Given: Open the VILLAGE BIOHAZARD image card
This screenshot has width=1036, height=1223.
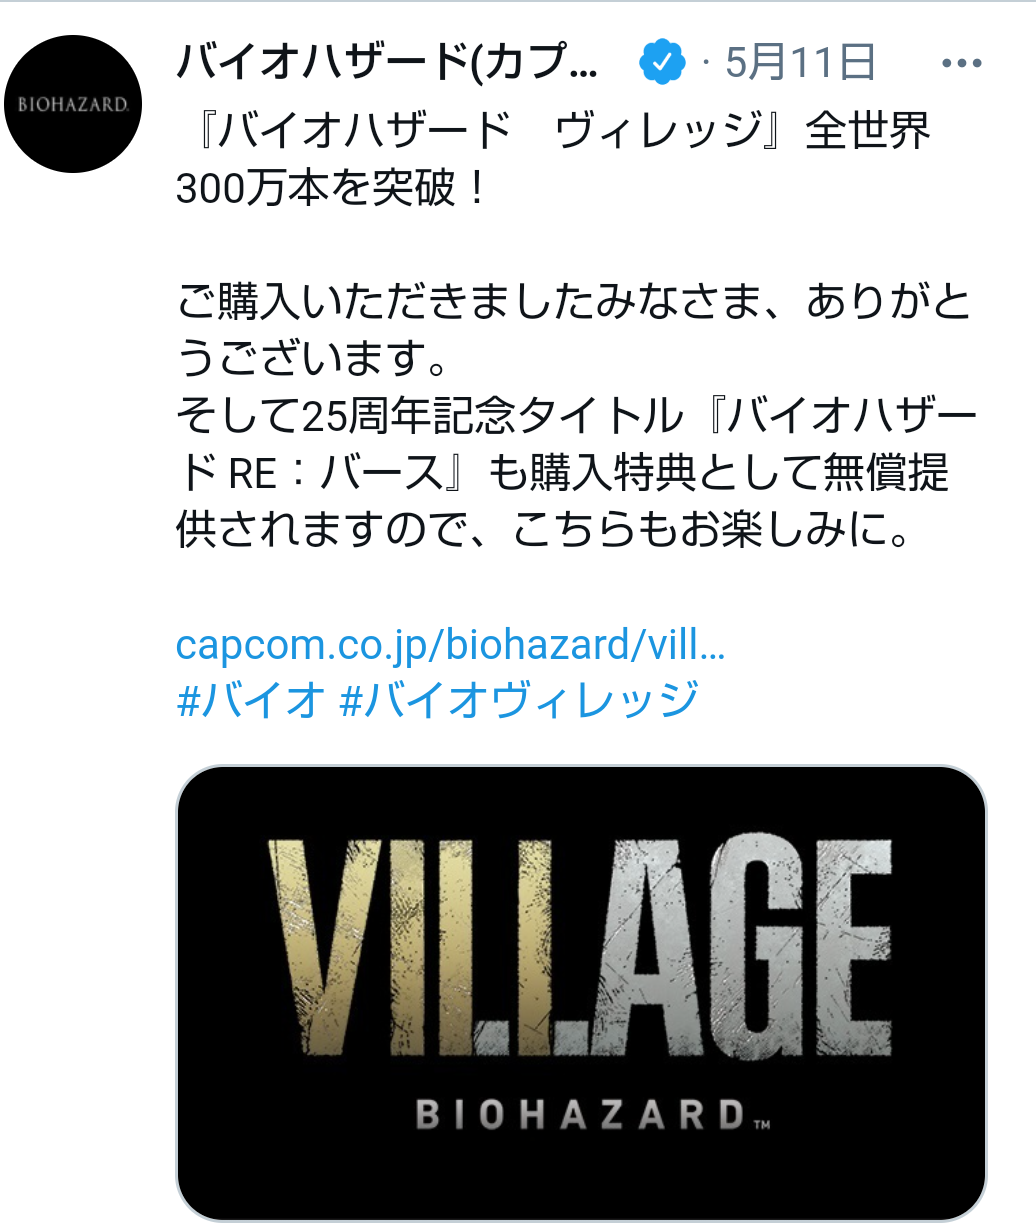Looking at the screenshot, I should click(x=581, y=993).
